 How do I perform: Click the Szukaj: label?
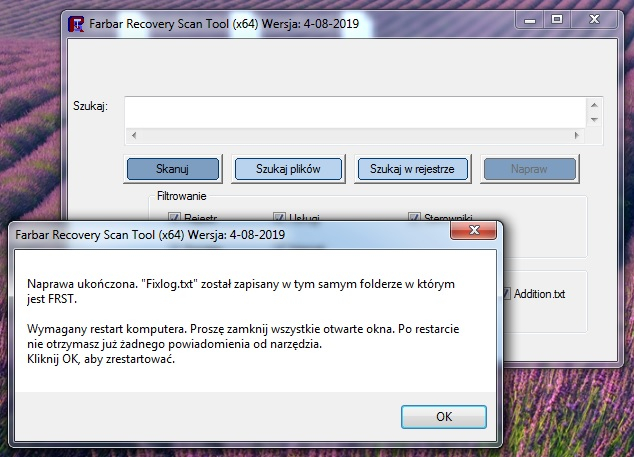coord(90,106)
